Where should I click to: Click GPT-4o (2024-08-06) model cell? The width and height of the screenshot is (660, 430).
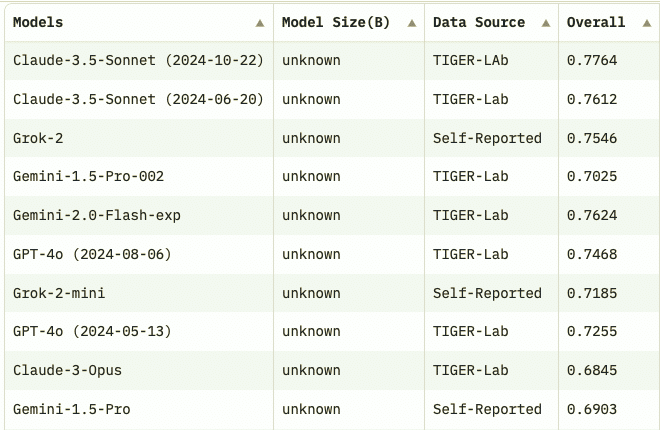tap(92, 254)
